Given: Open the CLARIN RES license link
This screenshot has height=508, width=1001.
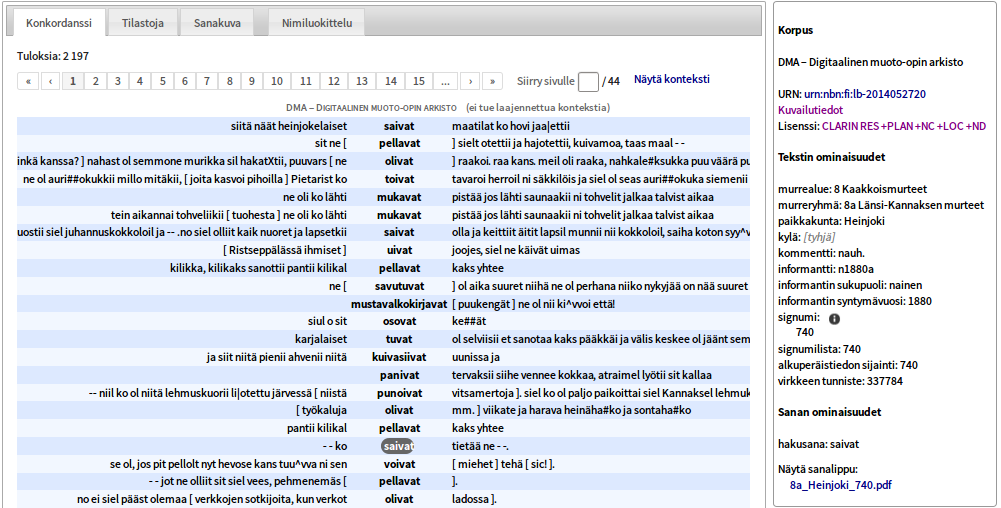Looking at the screenshot, I should point(903,126).
